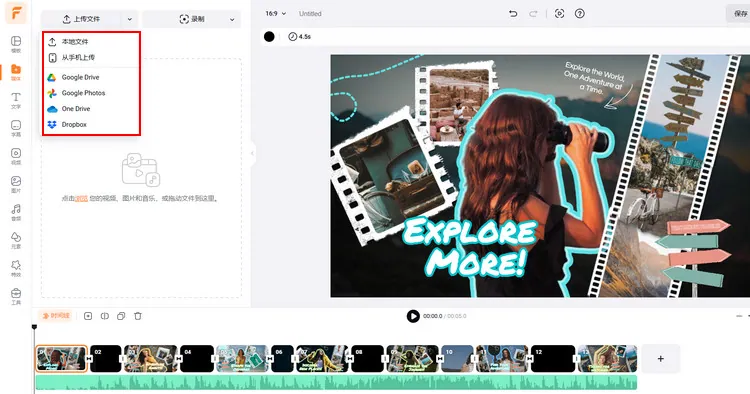The image size is (750, 394).
Task: Open the help question mark icon
Action: pyautogui.click(x=580, y=14)
